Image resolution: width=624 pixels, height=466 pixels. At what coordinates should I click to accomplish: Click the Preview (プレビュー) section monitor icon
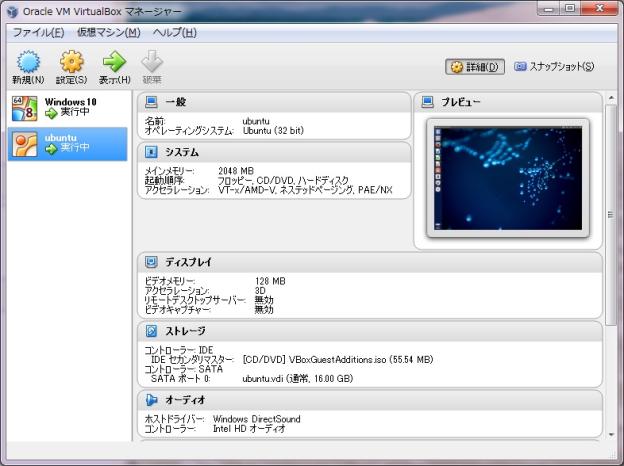pos(427,102)
